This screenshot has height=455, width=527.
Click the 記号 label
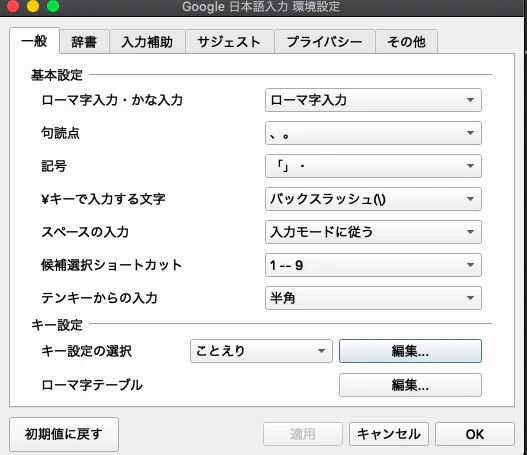[54, 166]
